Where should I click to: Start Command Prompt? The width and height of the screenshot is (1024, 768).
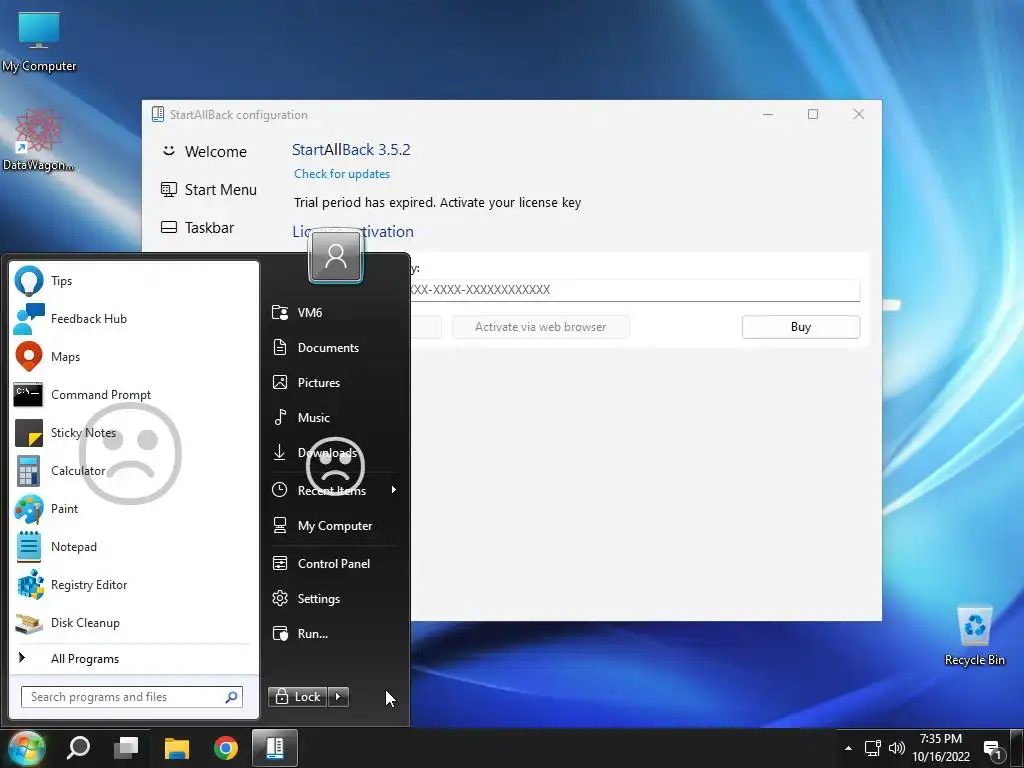point(134,394)
